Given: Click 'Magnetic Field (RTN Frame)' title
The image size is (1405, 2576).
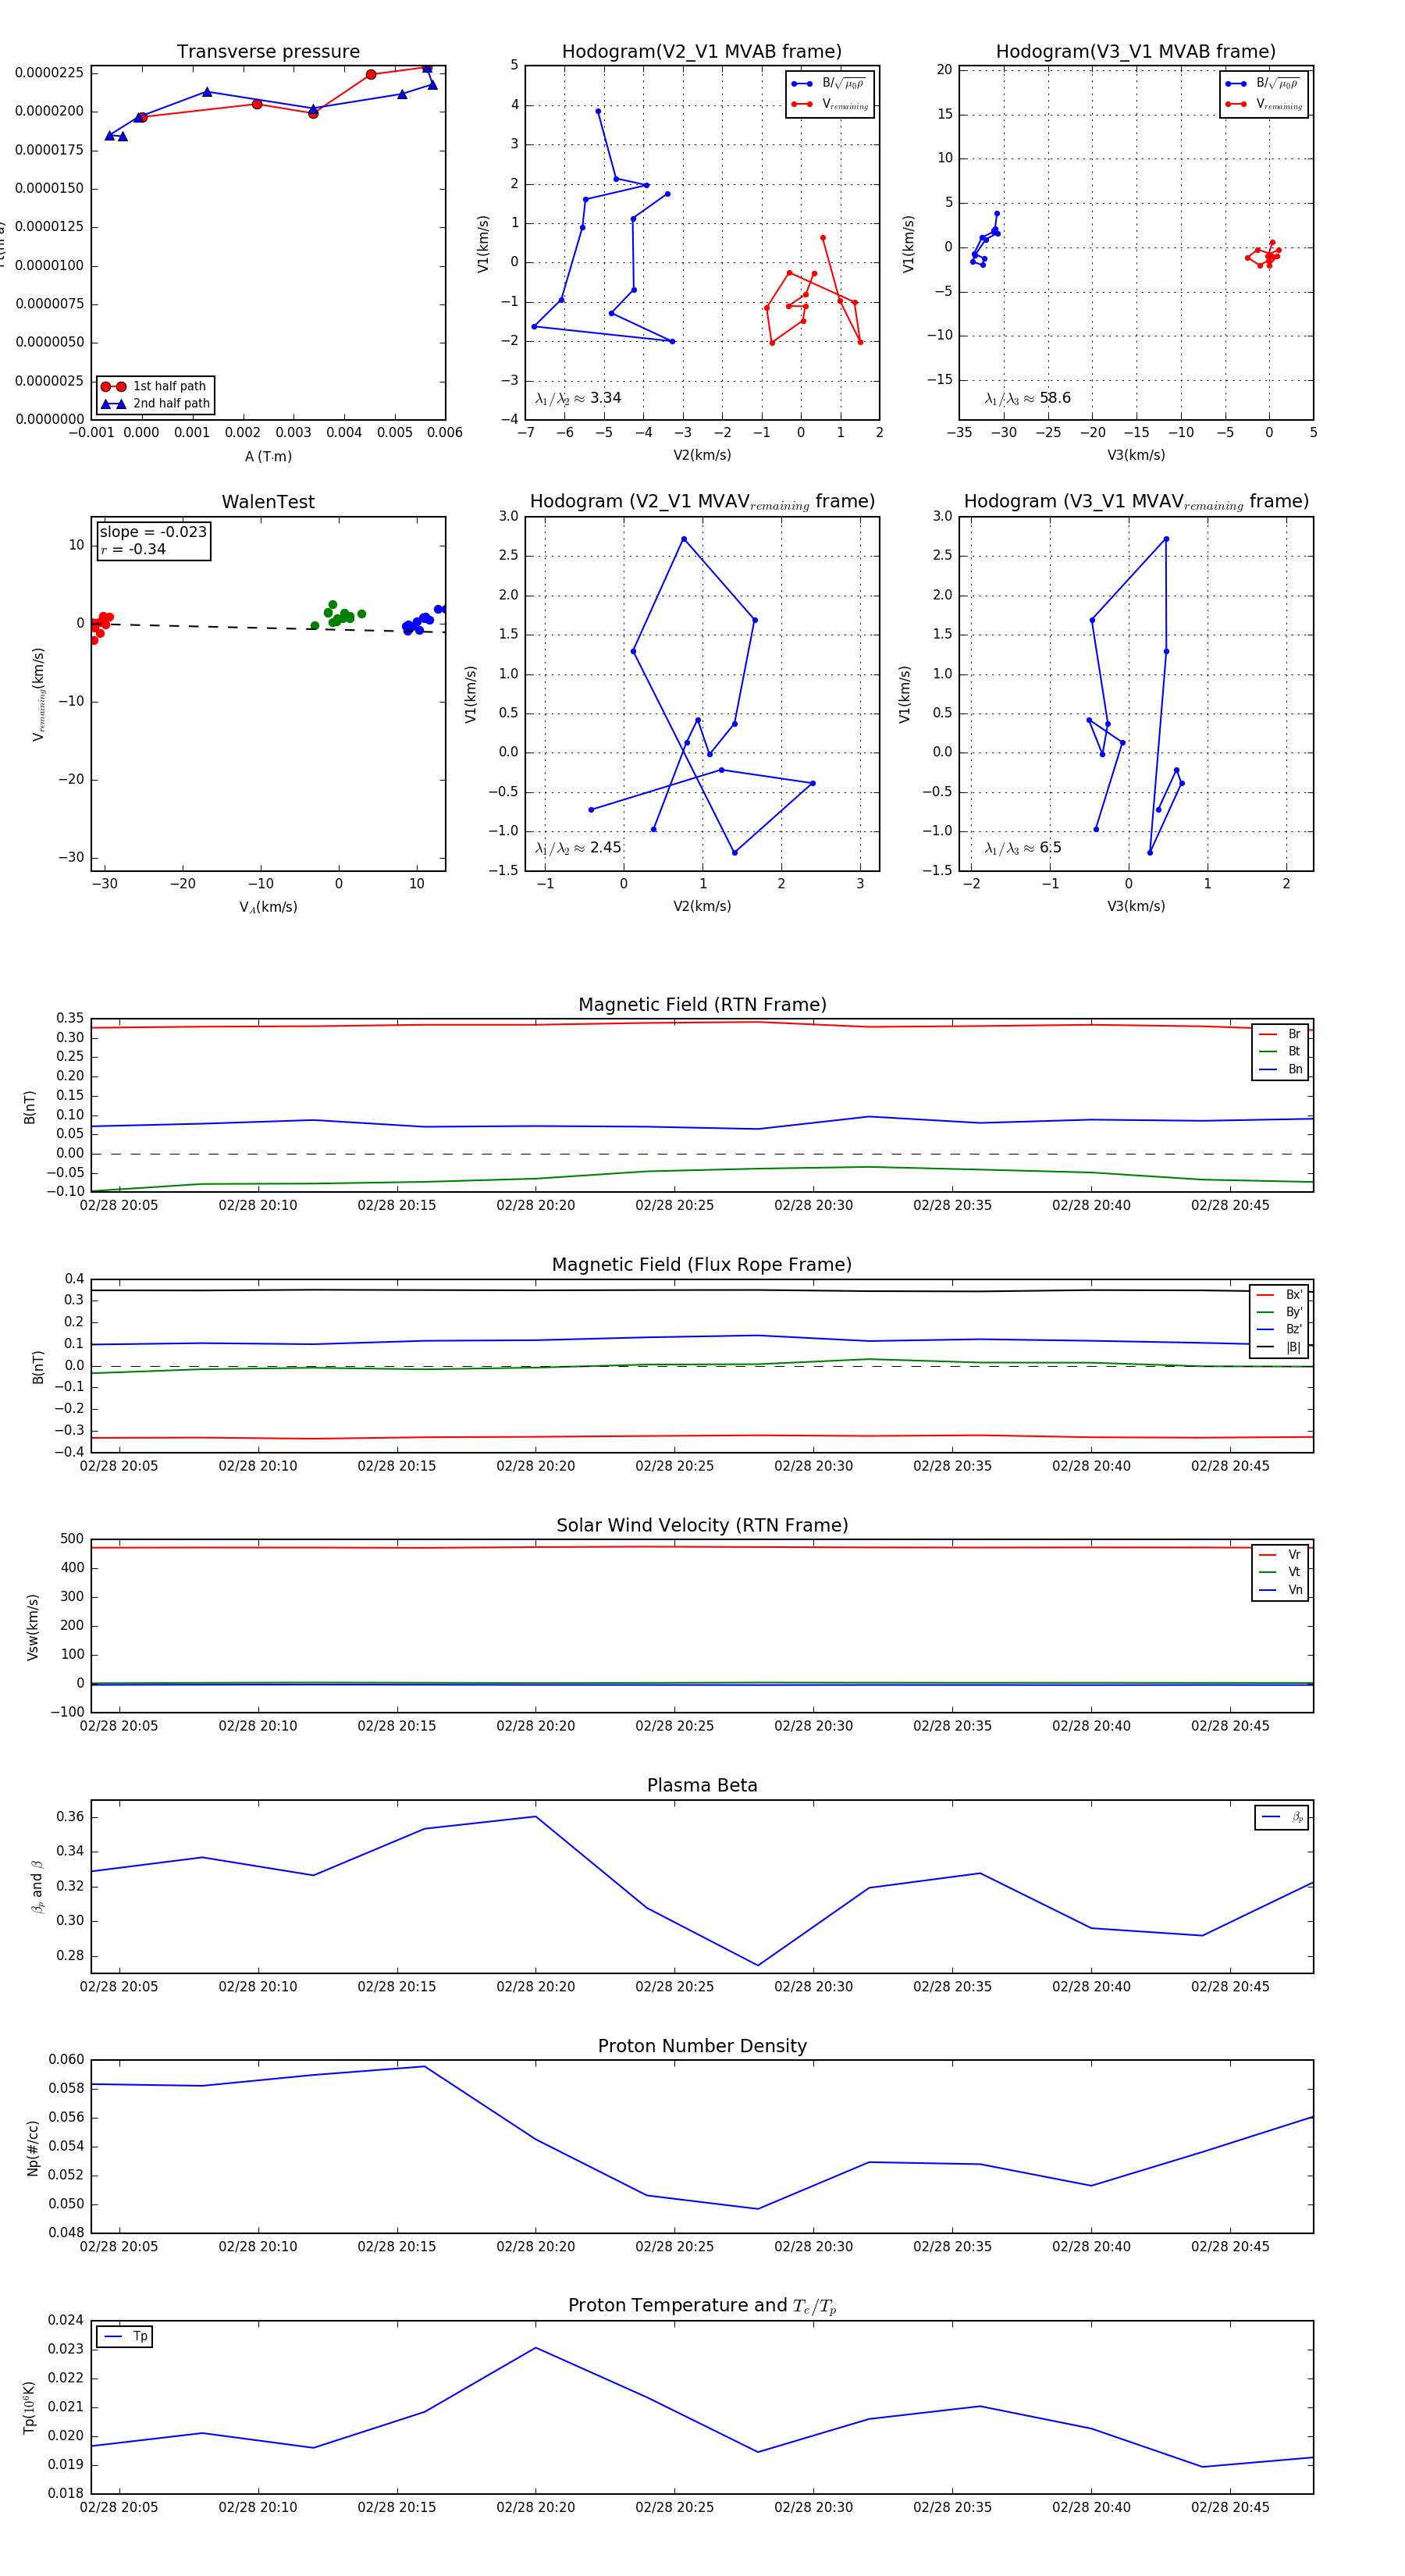Looking at the screenshot, I should pyautogui.click(x=702, y=1005).
